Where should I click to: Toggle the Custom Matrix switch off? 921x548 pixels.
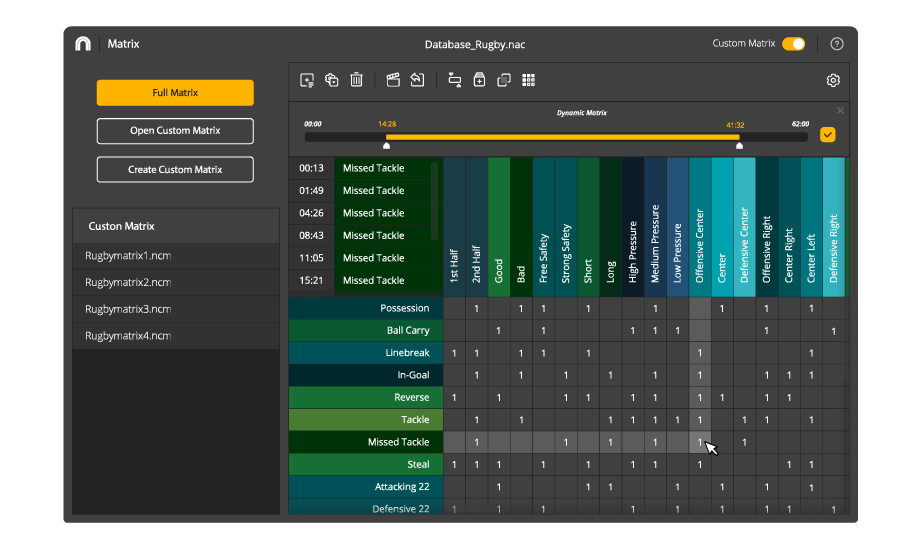click(793, 44)
